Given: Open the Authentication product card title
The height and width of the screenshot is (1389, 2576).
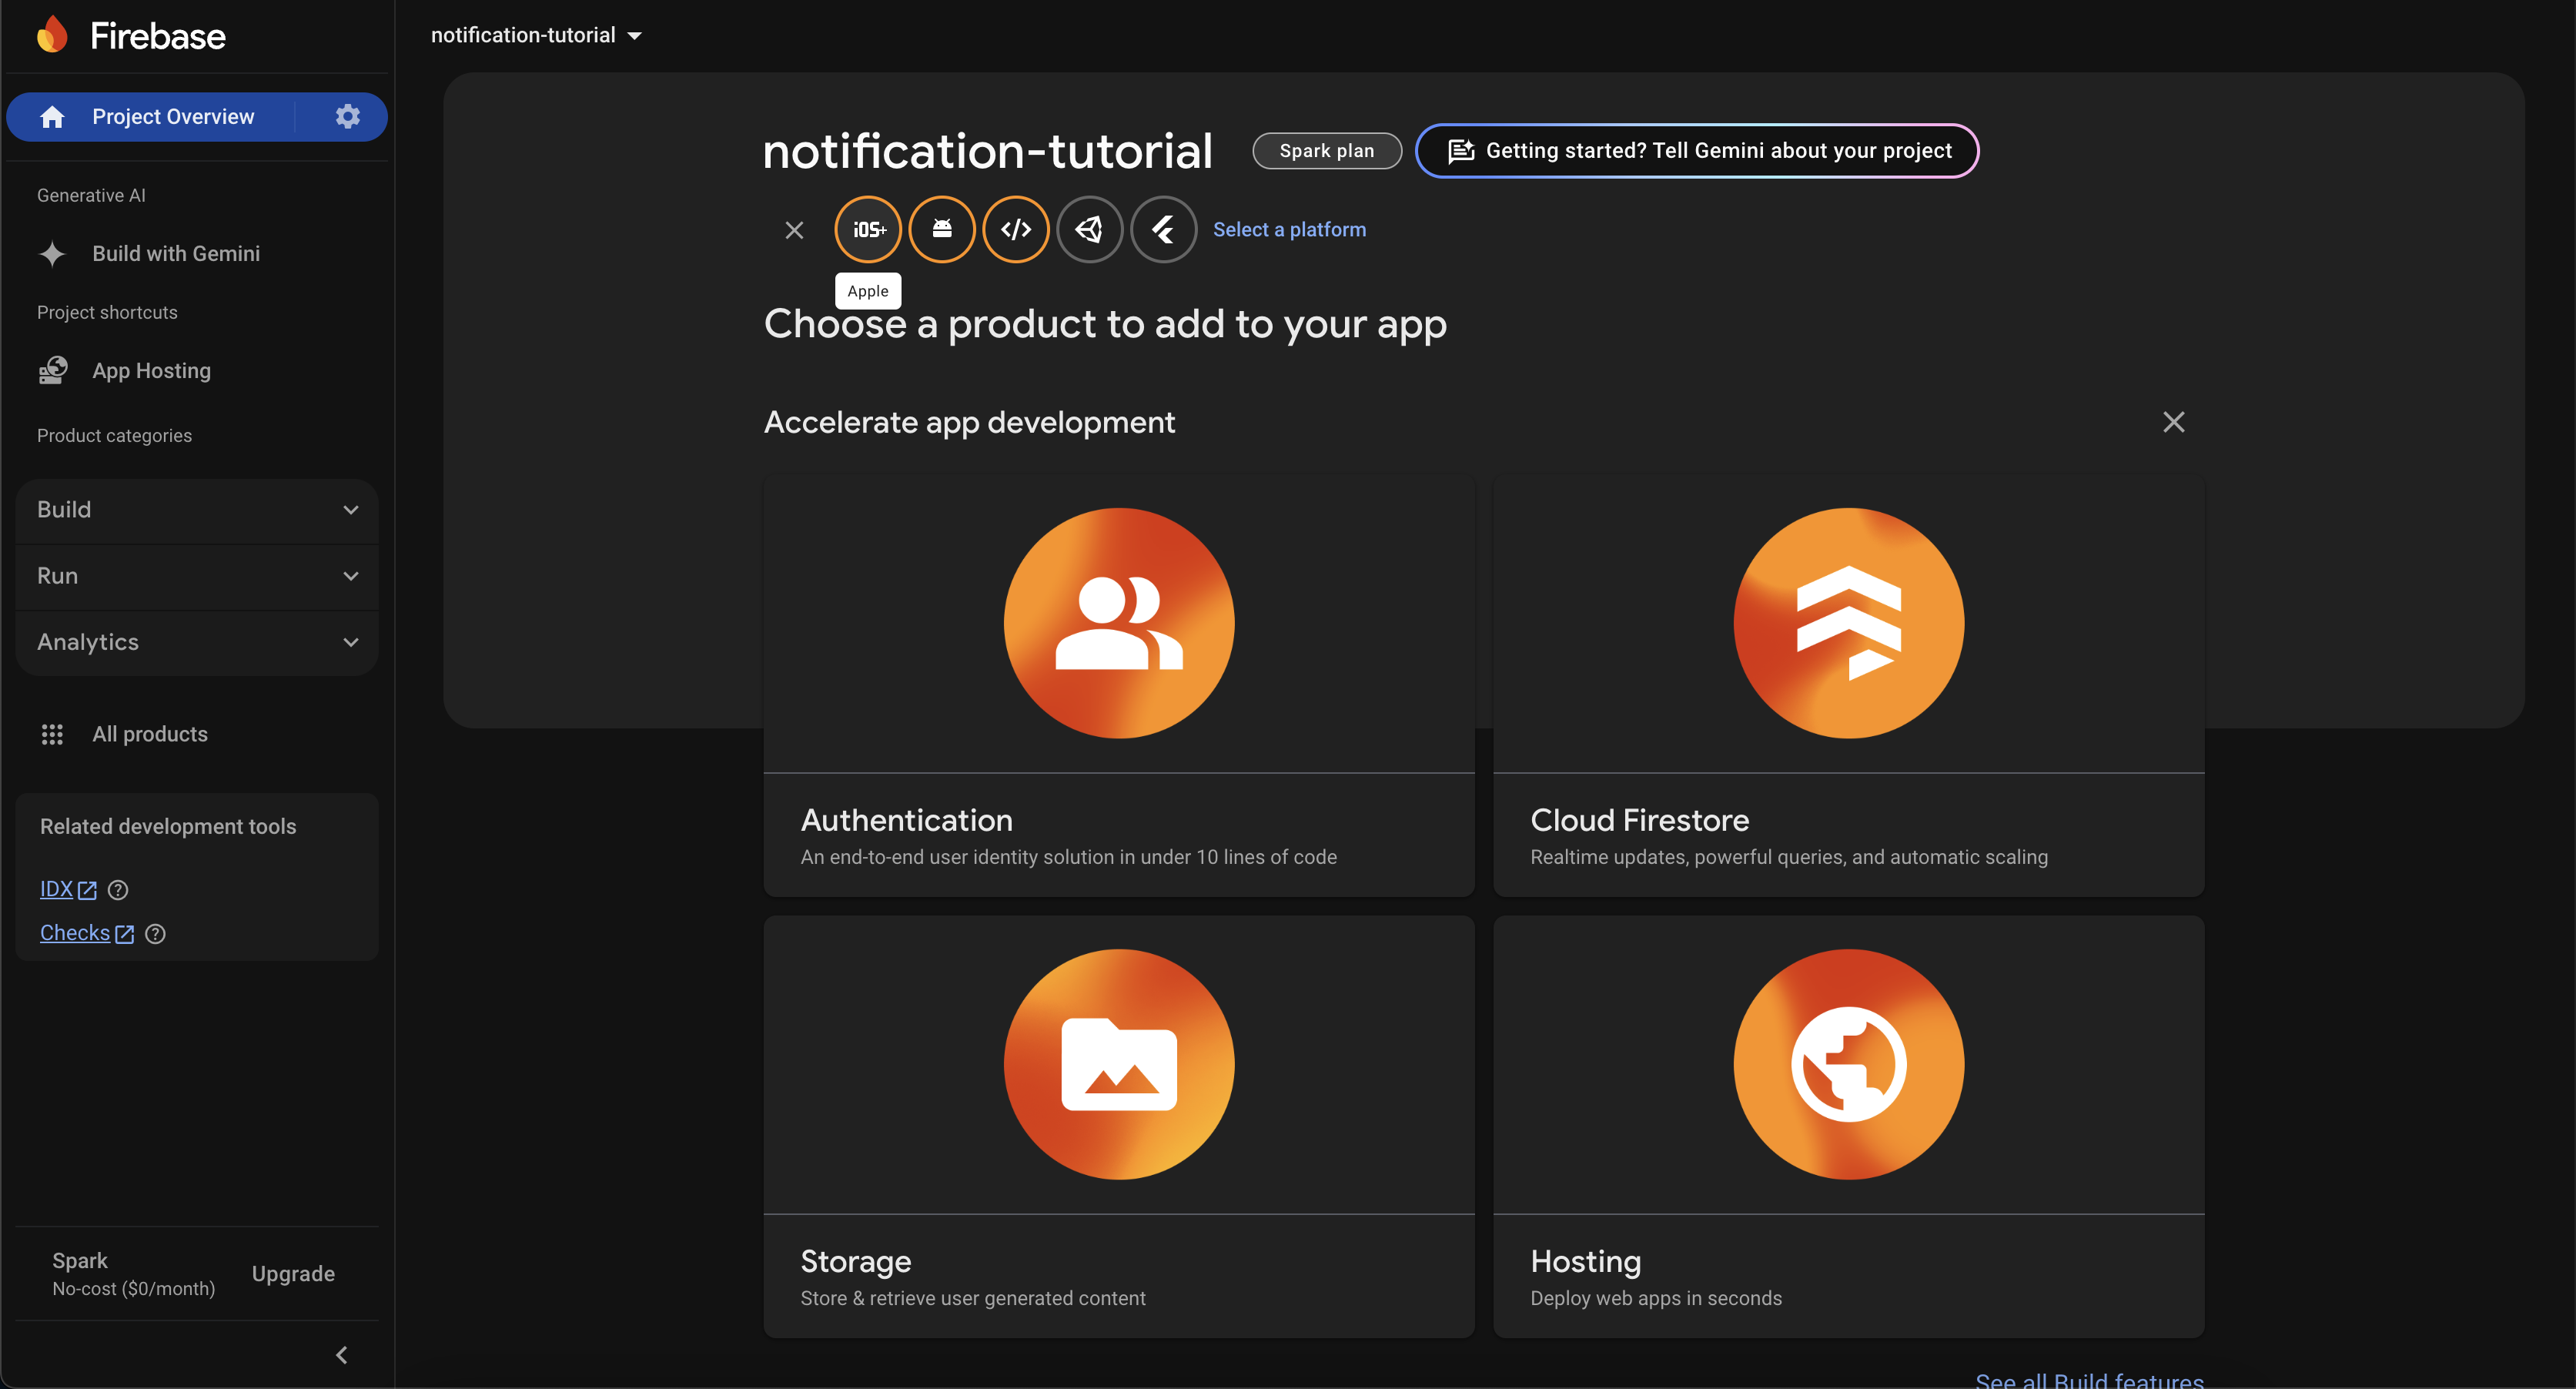Looking at the screenshot, I should click(x=906, y=820).
